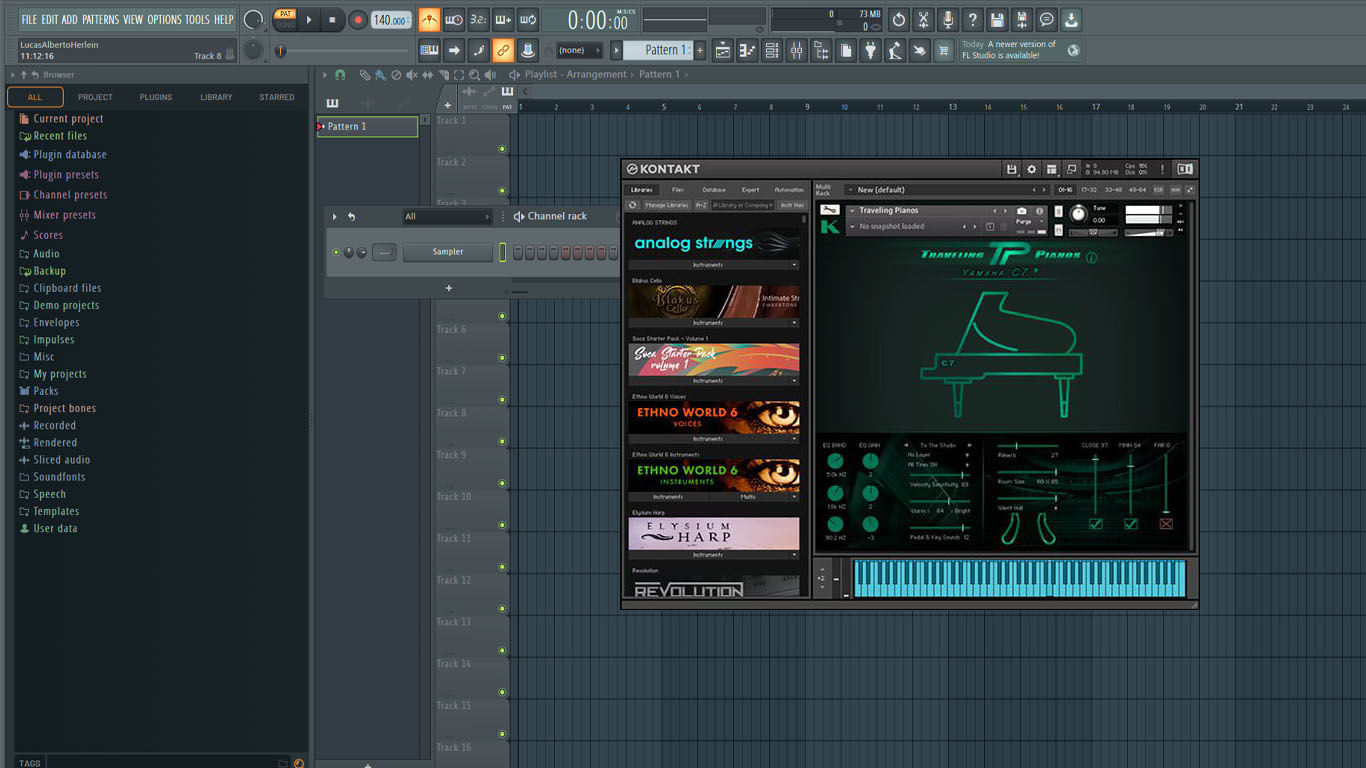Open the (none) snap dropdown
This screenshot has height=768, width=1366.
coord(579,50)
